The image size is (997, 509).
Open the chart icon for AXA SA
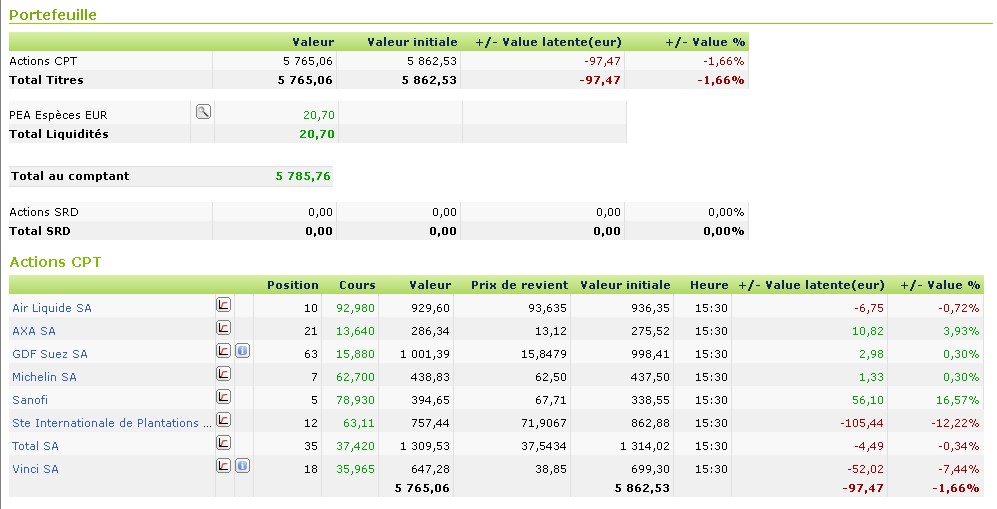coord(224,328)
